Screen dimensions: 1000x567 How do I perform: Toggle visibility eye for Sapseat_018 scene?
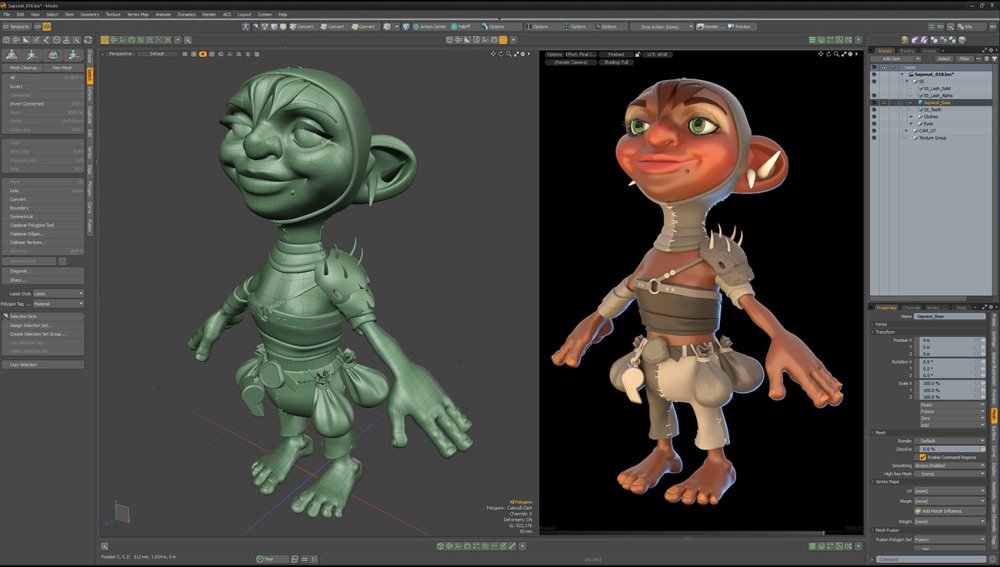(x=874, y=75)
